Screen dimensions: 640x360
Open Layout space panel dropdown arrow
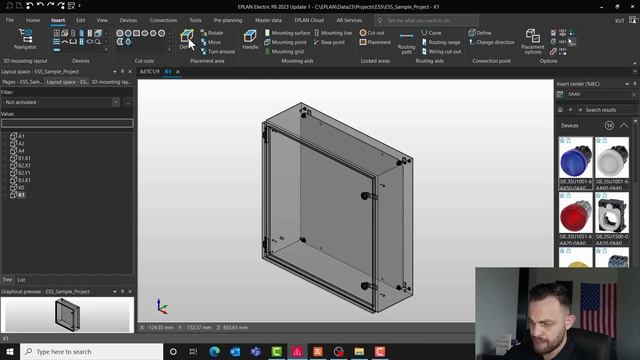coord(115,71)
